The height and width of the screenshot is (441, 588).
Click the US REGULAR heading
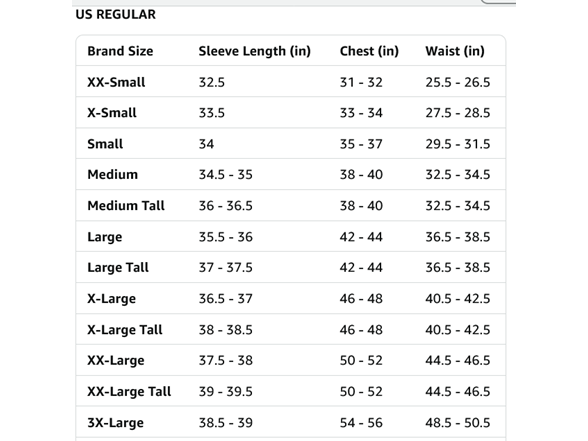[x=116, y=15]
